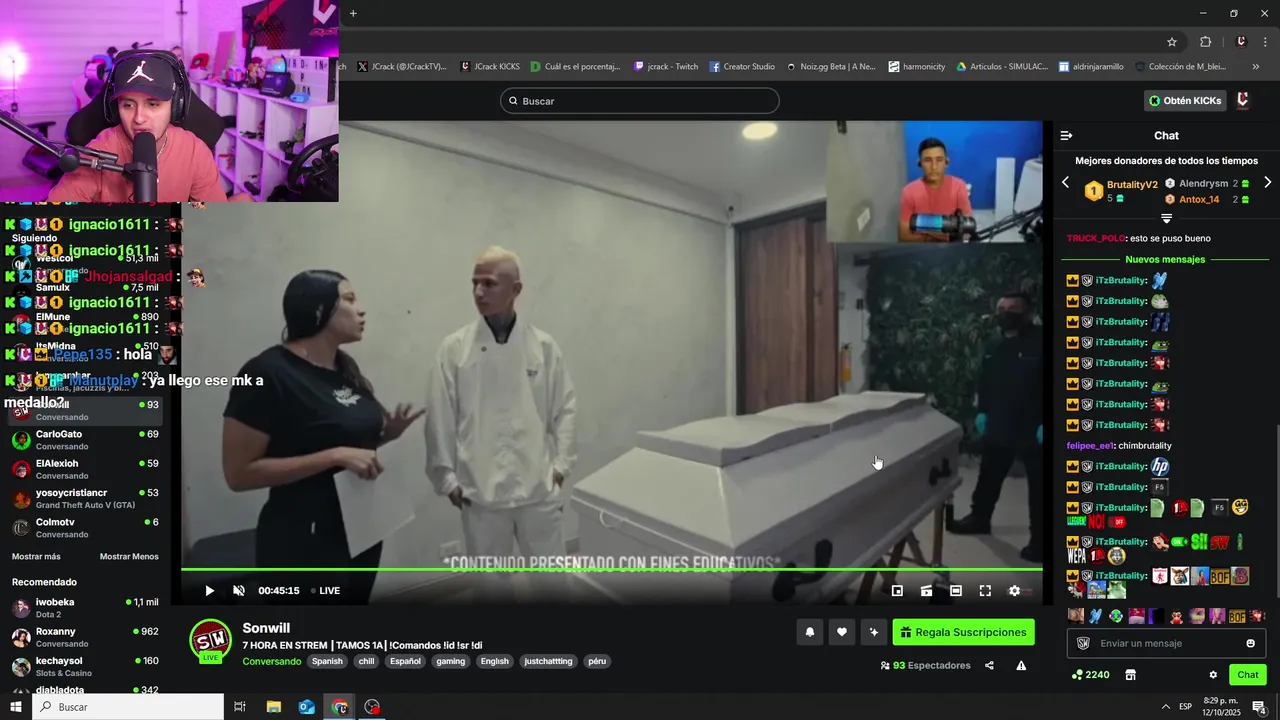Send message with the Chat button
The width and height of the screenshot is (1280, 720).
(1248, 675)
